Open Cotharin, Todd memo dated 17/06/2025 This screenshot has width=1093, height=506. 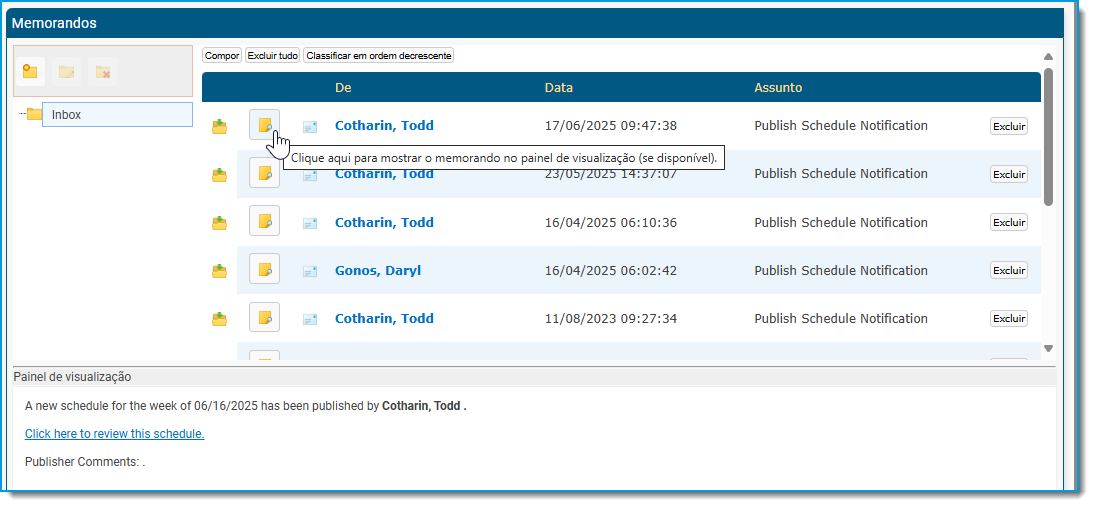[384, 125]
